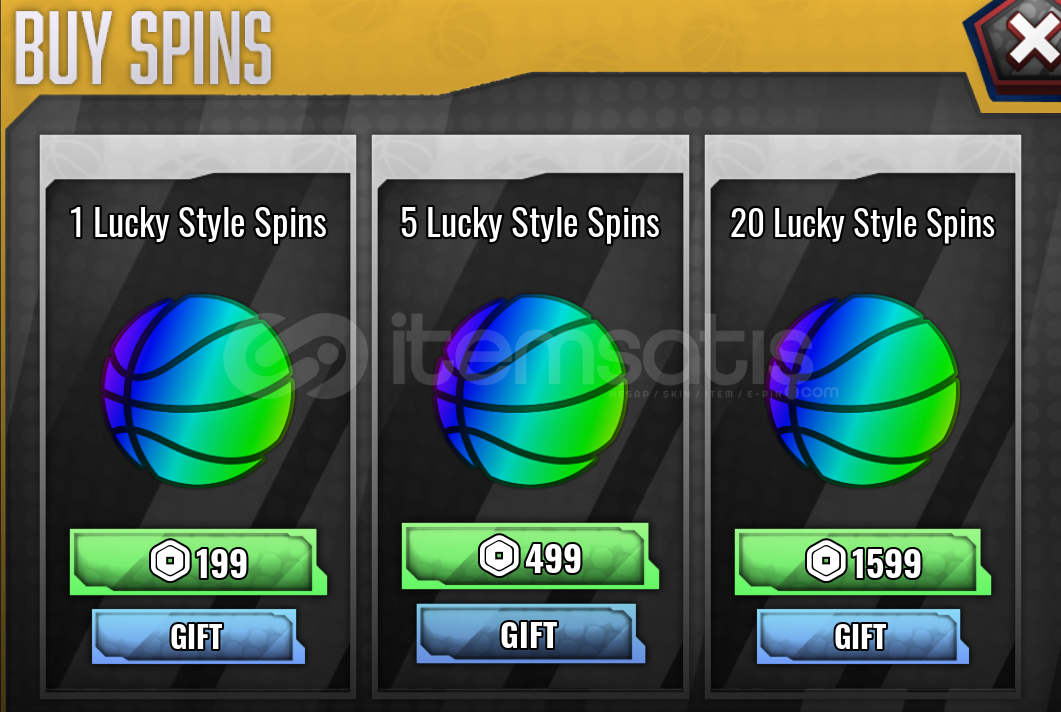Select the basketball icon for 20 Lucky Style Spins
Viewport: 1061px width, 712px height.
862,390
